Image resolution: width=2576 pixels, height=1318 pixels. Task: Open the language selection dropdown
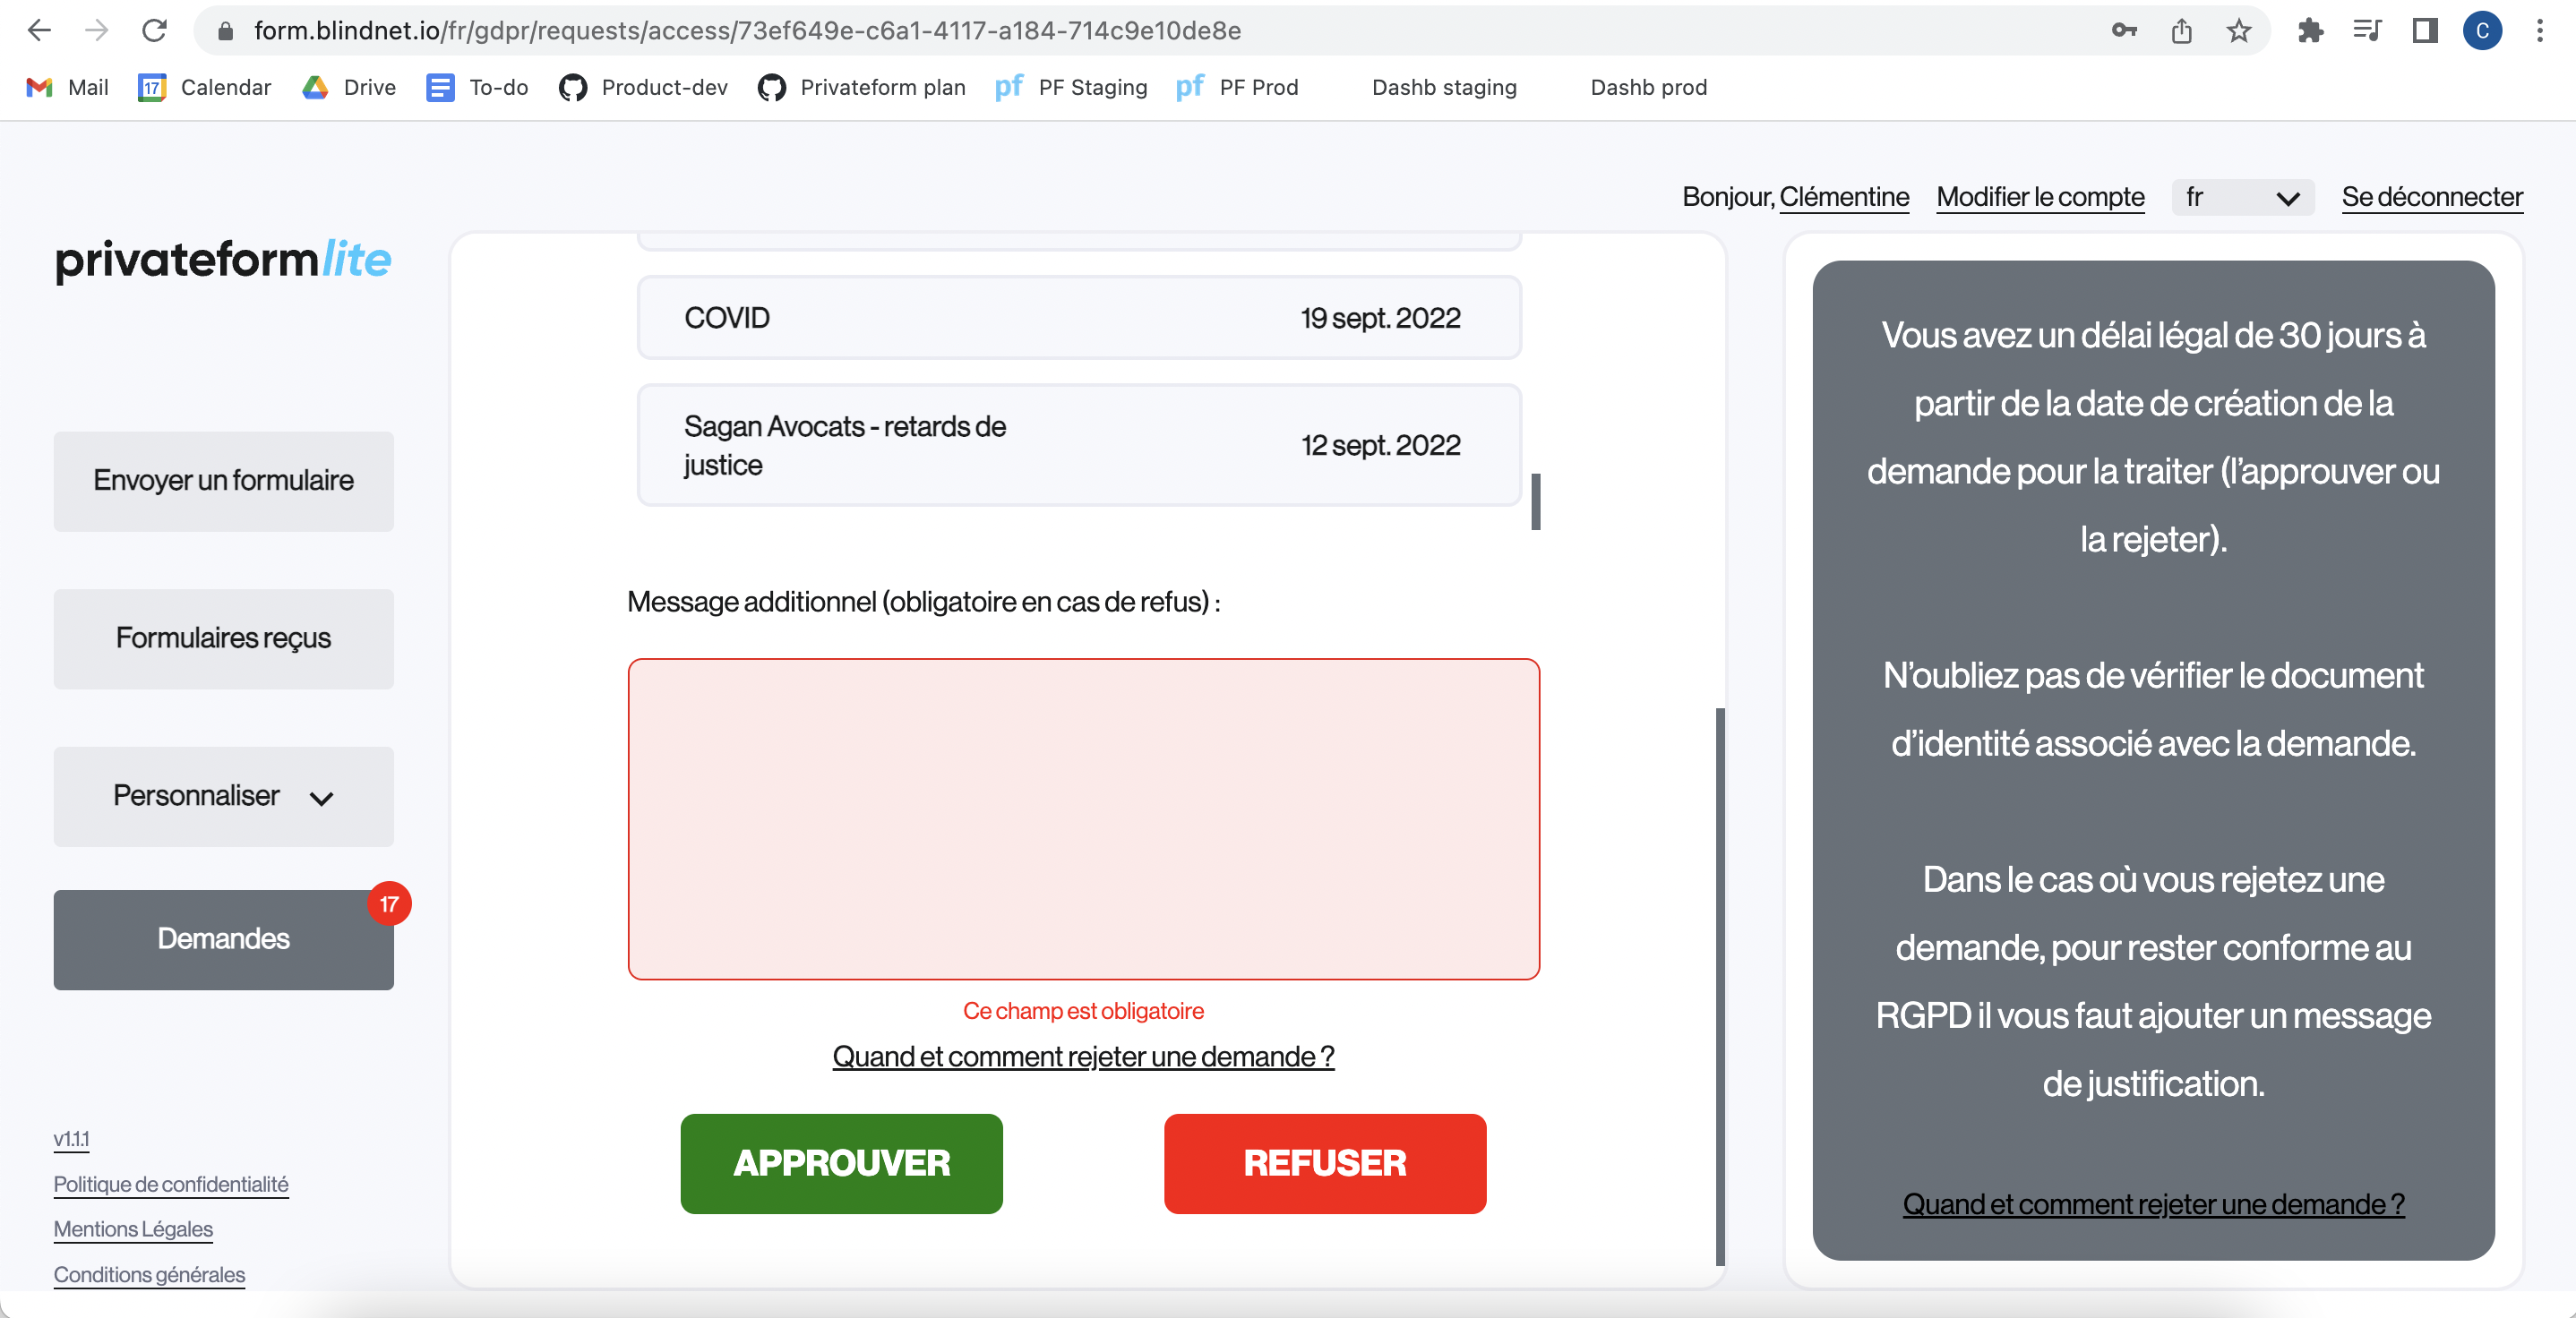[2242, 197]
